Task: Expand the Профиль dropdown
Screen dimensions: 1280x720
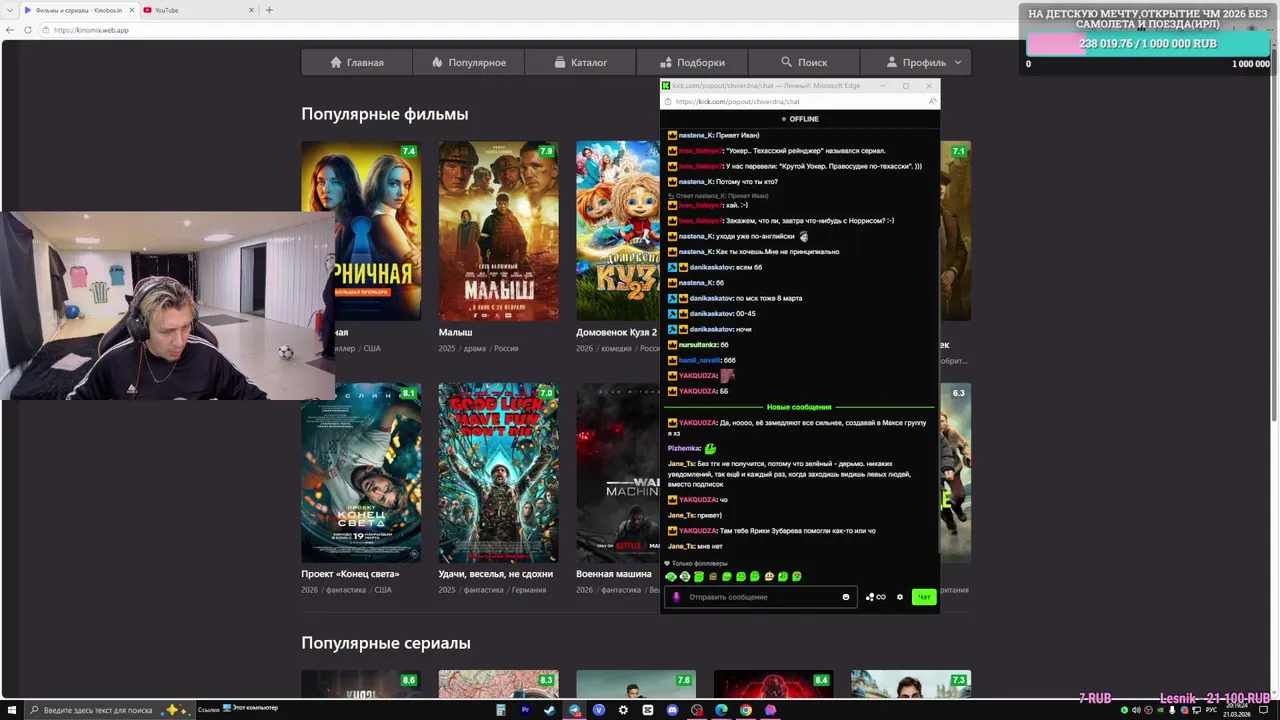Action: (915, 62)
